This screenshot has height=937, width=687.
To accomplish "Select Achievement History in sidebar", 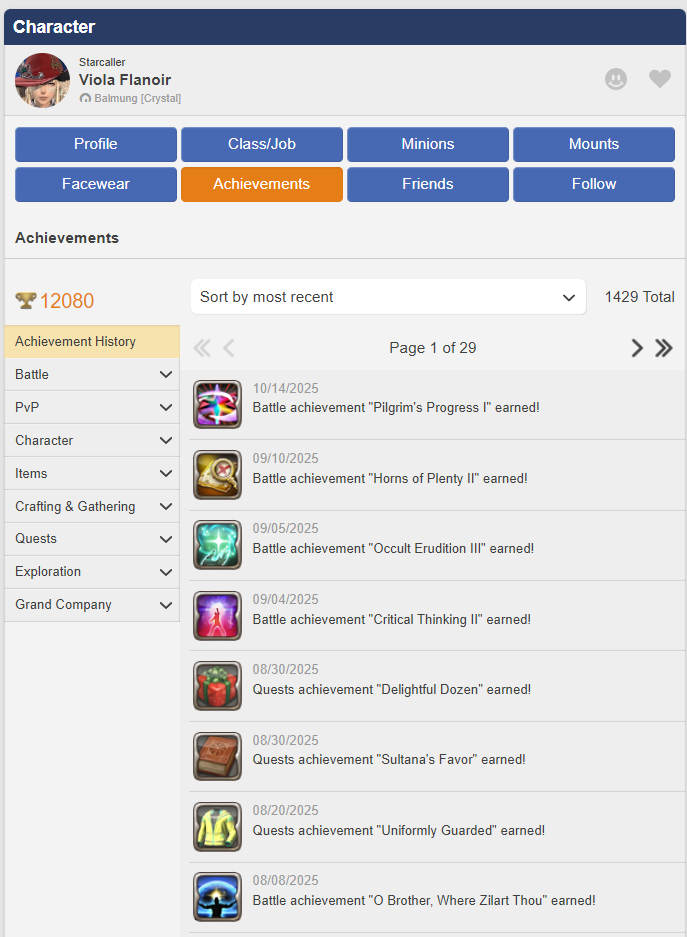I will pyautogui.click(x=92, y=342).
